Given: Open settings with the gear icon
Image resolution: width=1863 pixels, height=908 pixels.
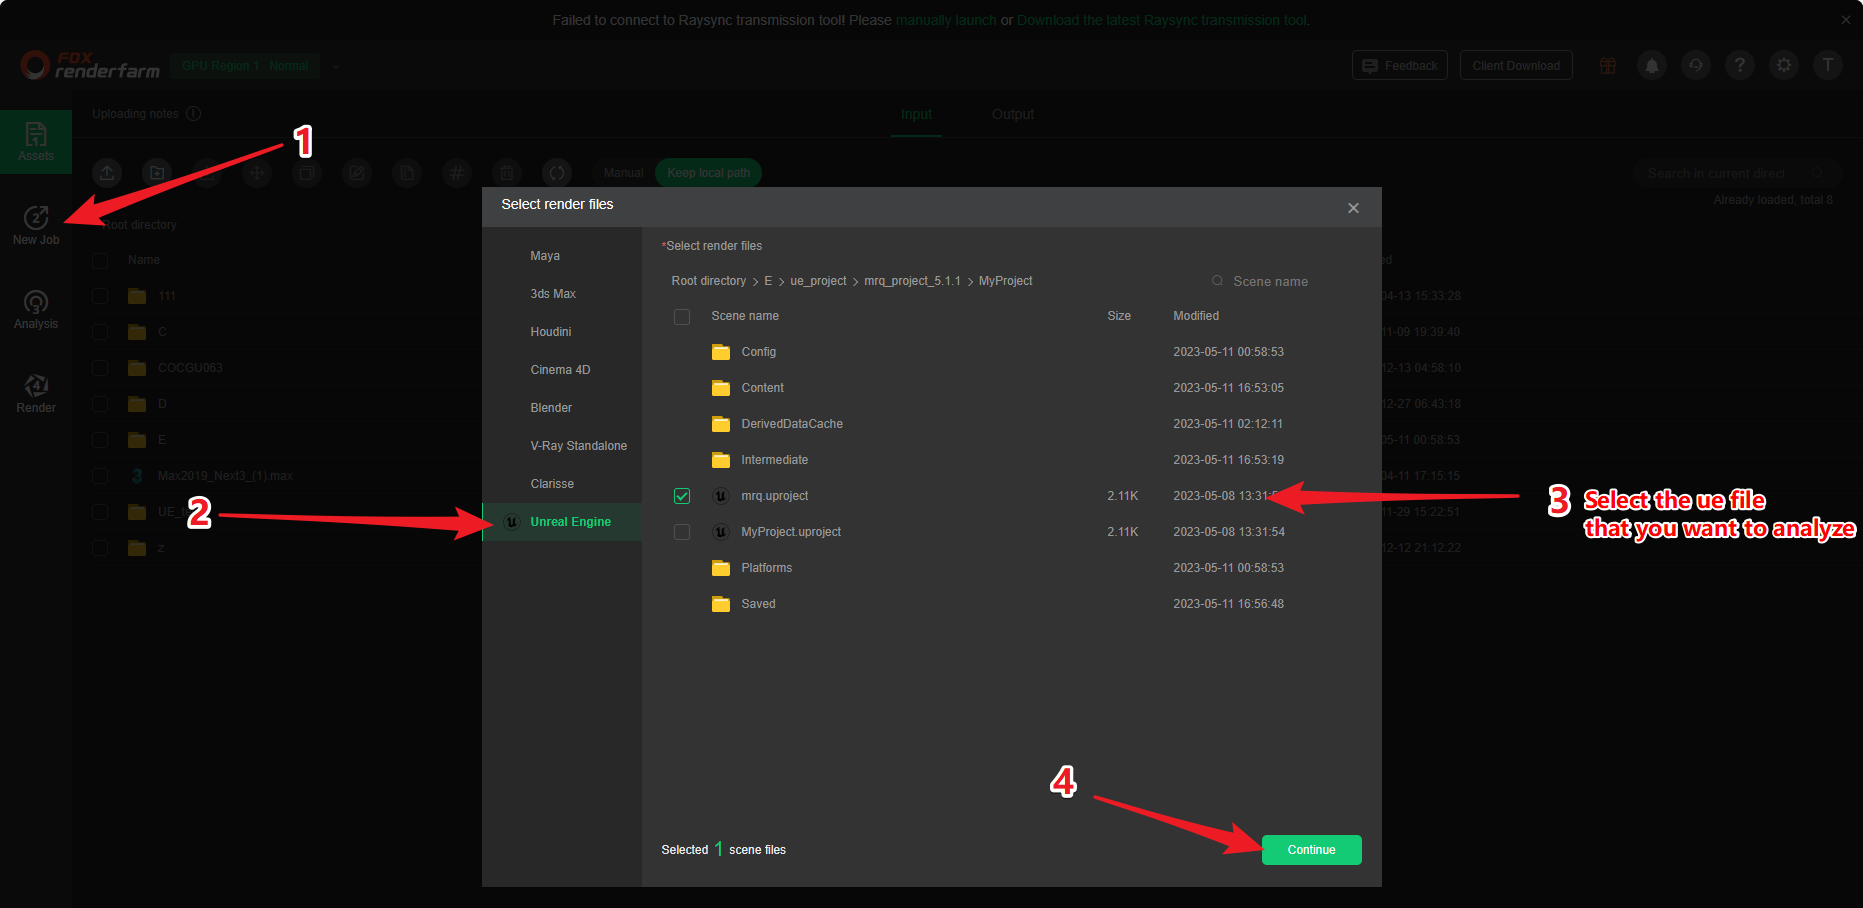Looking at the screenshot, I should point(1784,66).
